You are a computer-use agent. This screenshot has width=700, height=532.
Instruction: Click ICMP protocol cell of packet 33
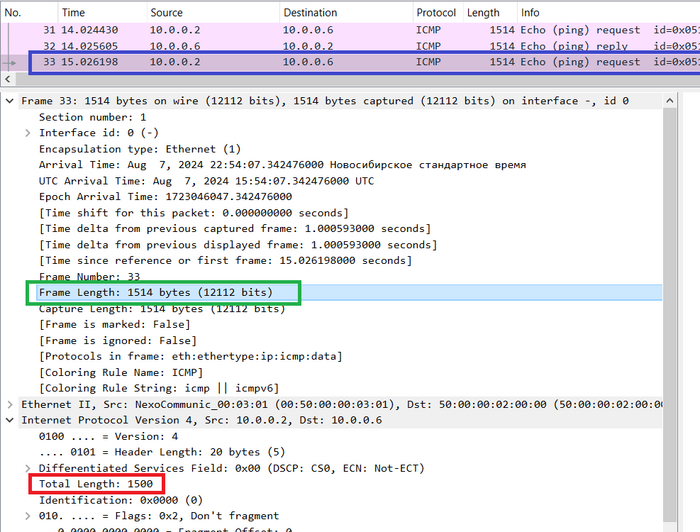pyautogui.click(x=429, y=62)
